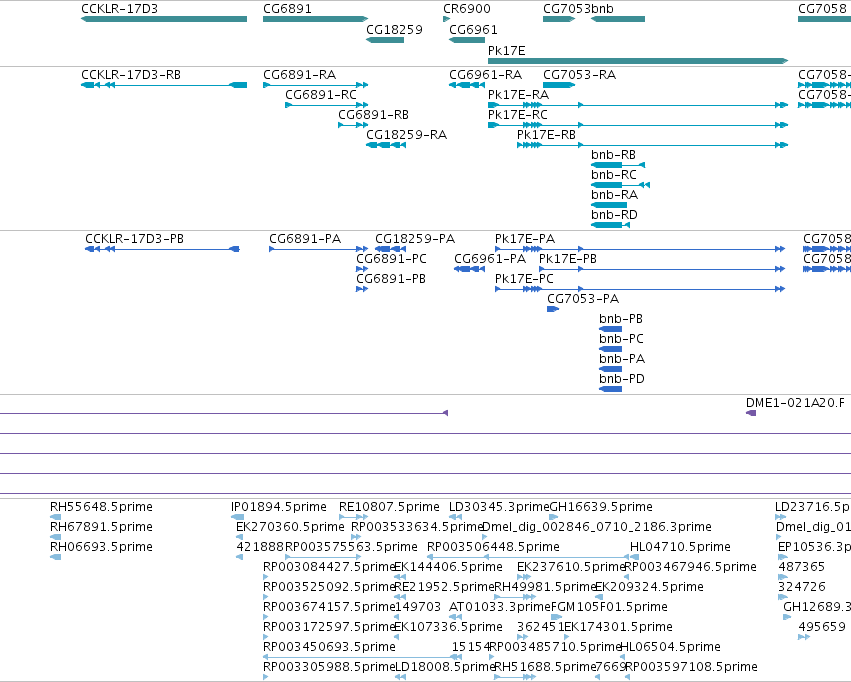
Task: Select the RH67891.5prime EST
Action: tap(55, 537)
